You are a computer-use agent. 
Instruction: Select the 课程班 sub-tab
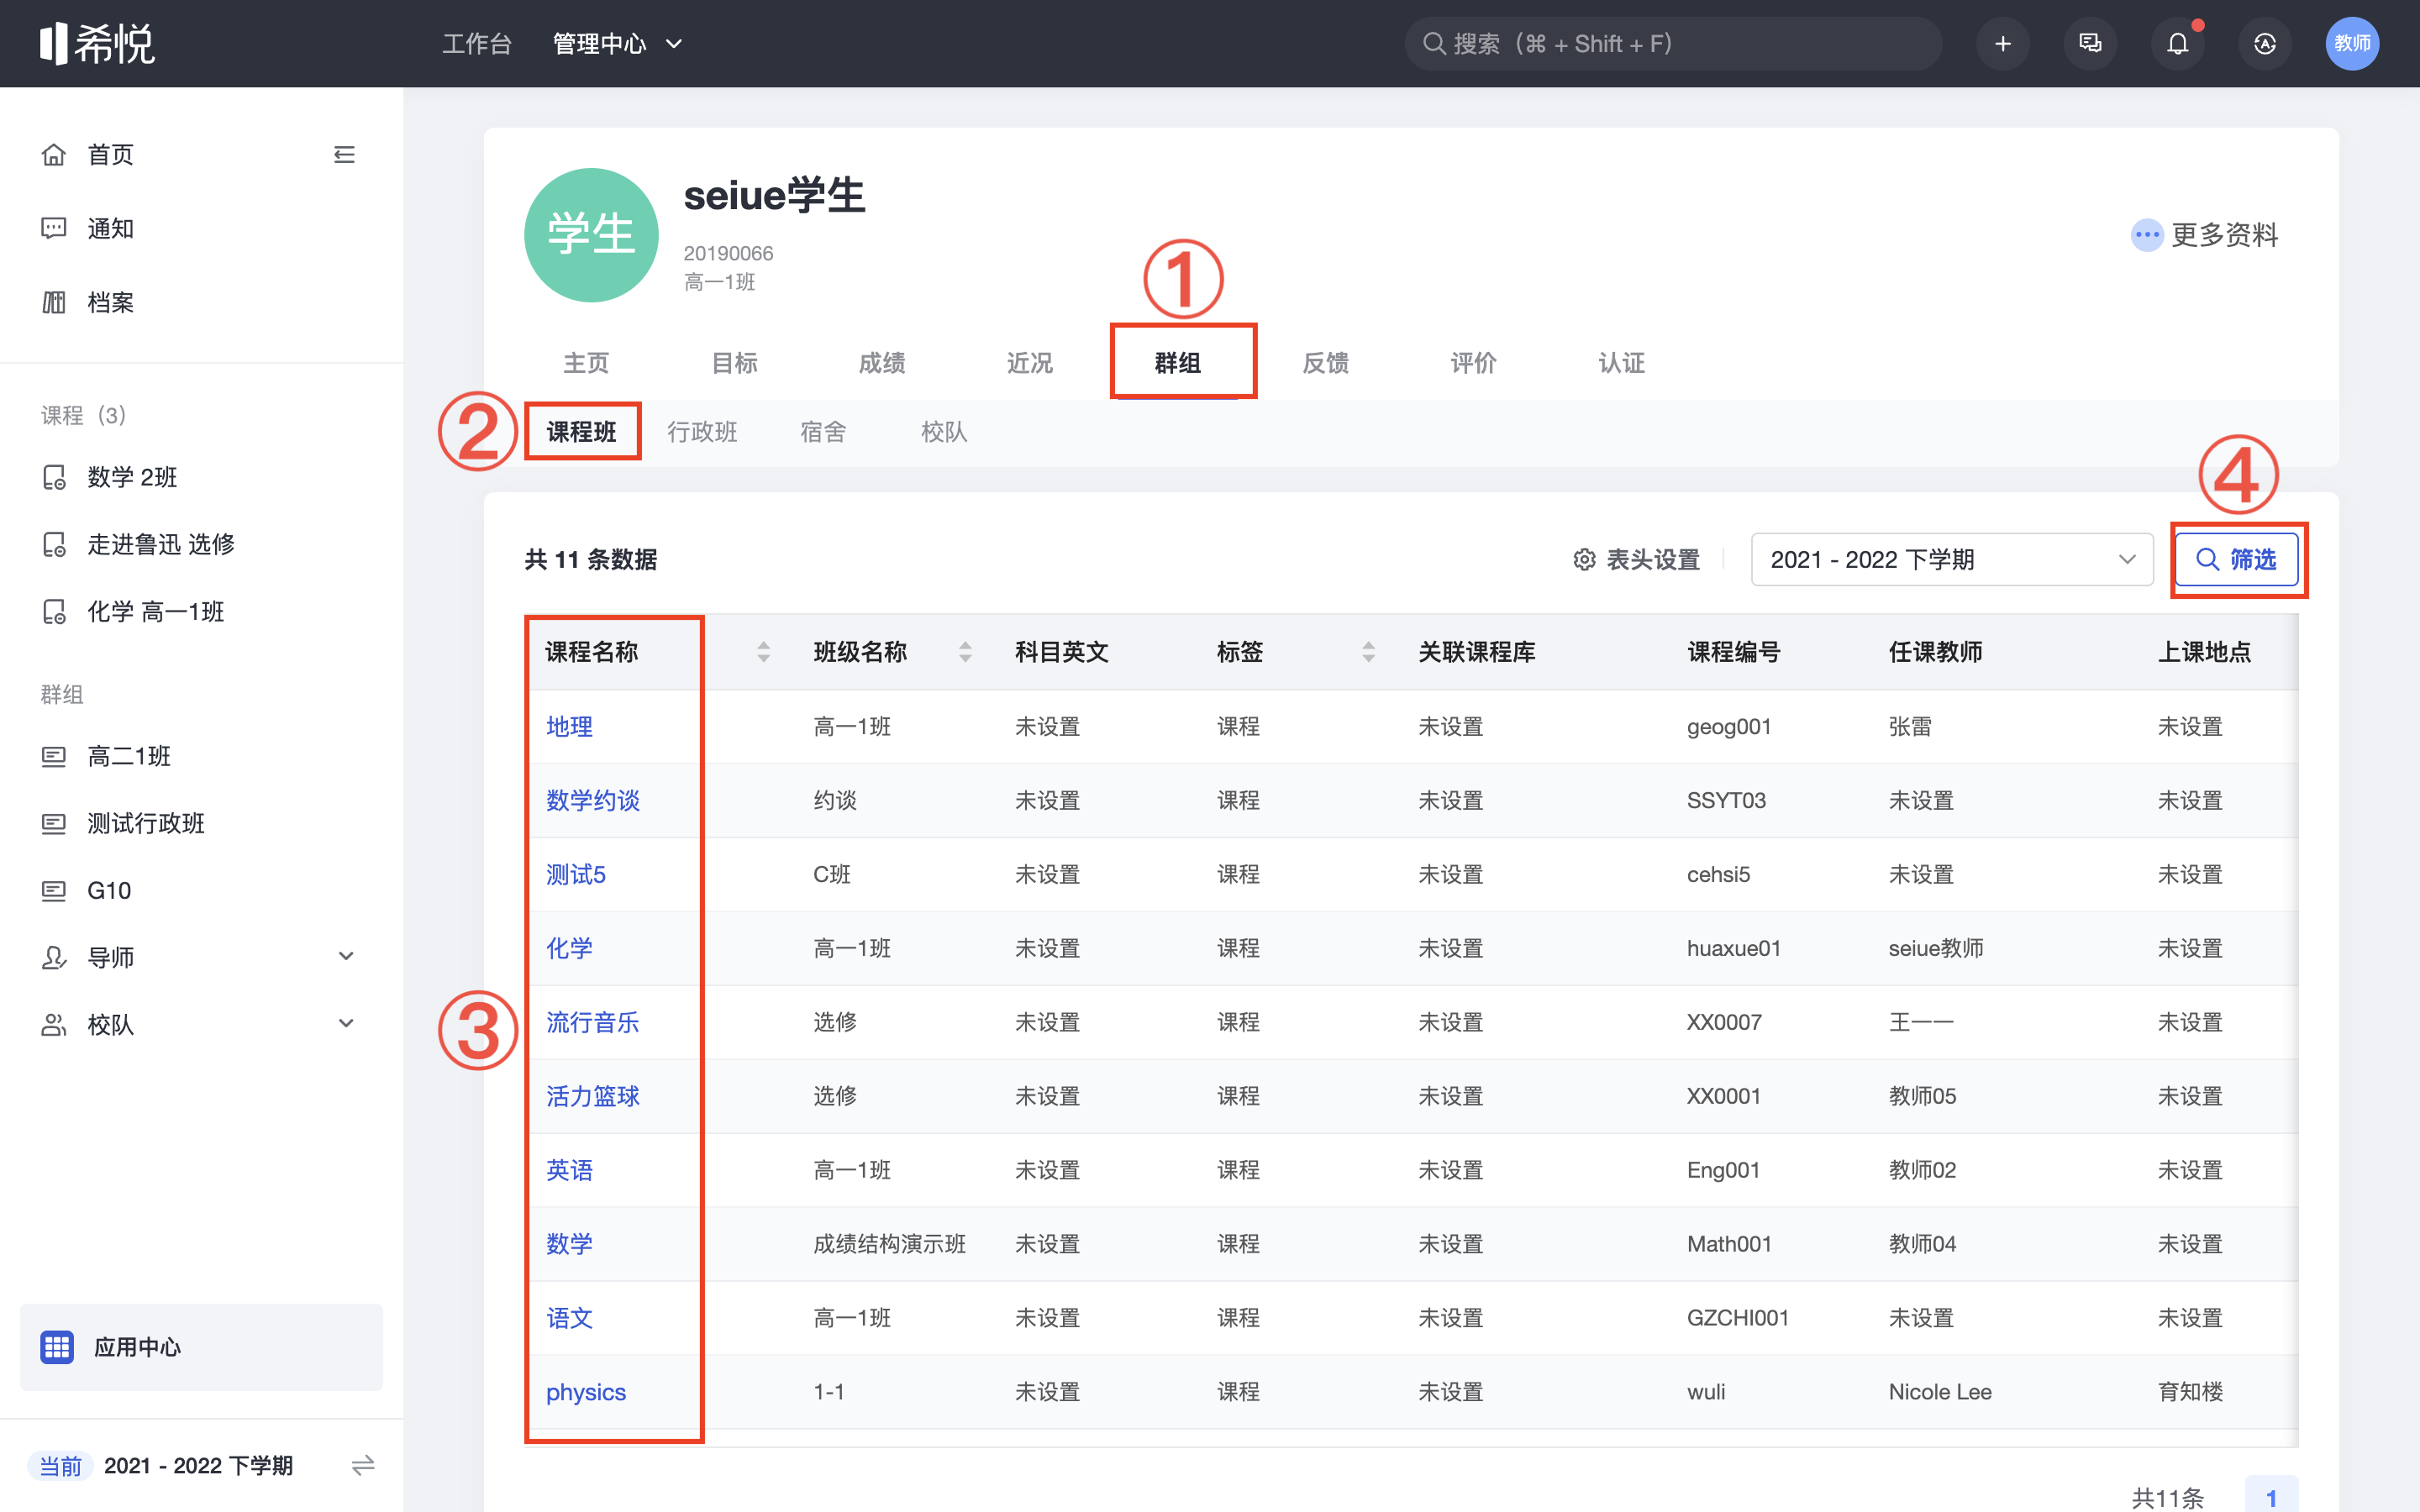click(x=582, y=432)
